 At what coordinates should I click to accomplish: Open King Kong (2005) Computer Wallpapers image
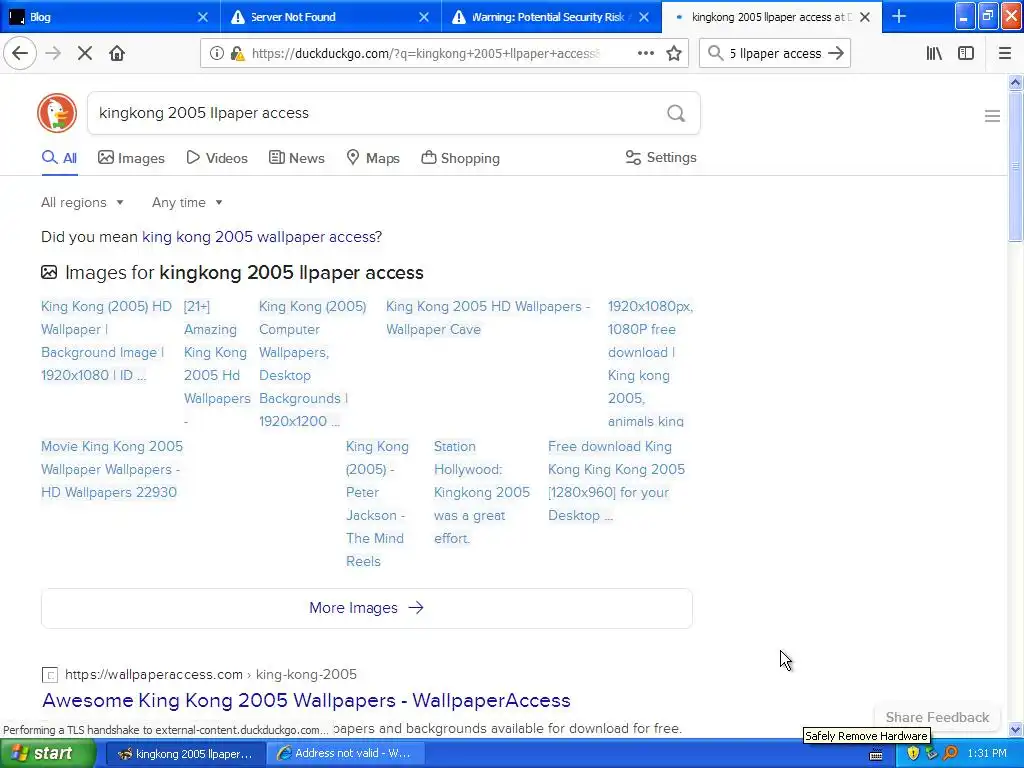[313, 364]
